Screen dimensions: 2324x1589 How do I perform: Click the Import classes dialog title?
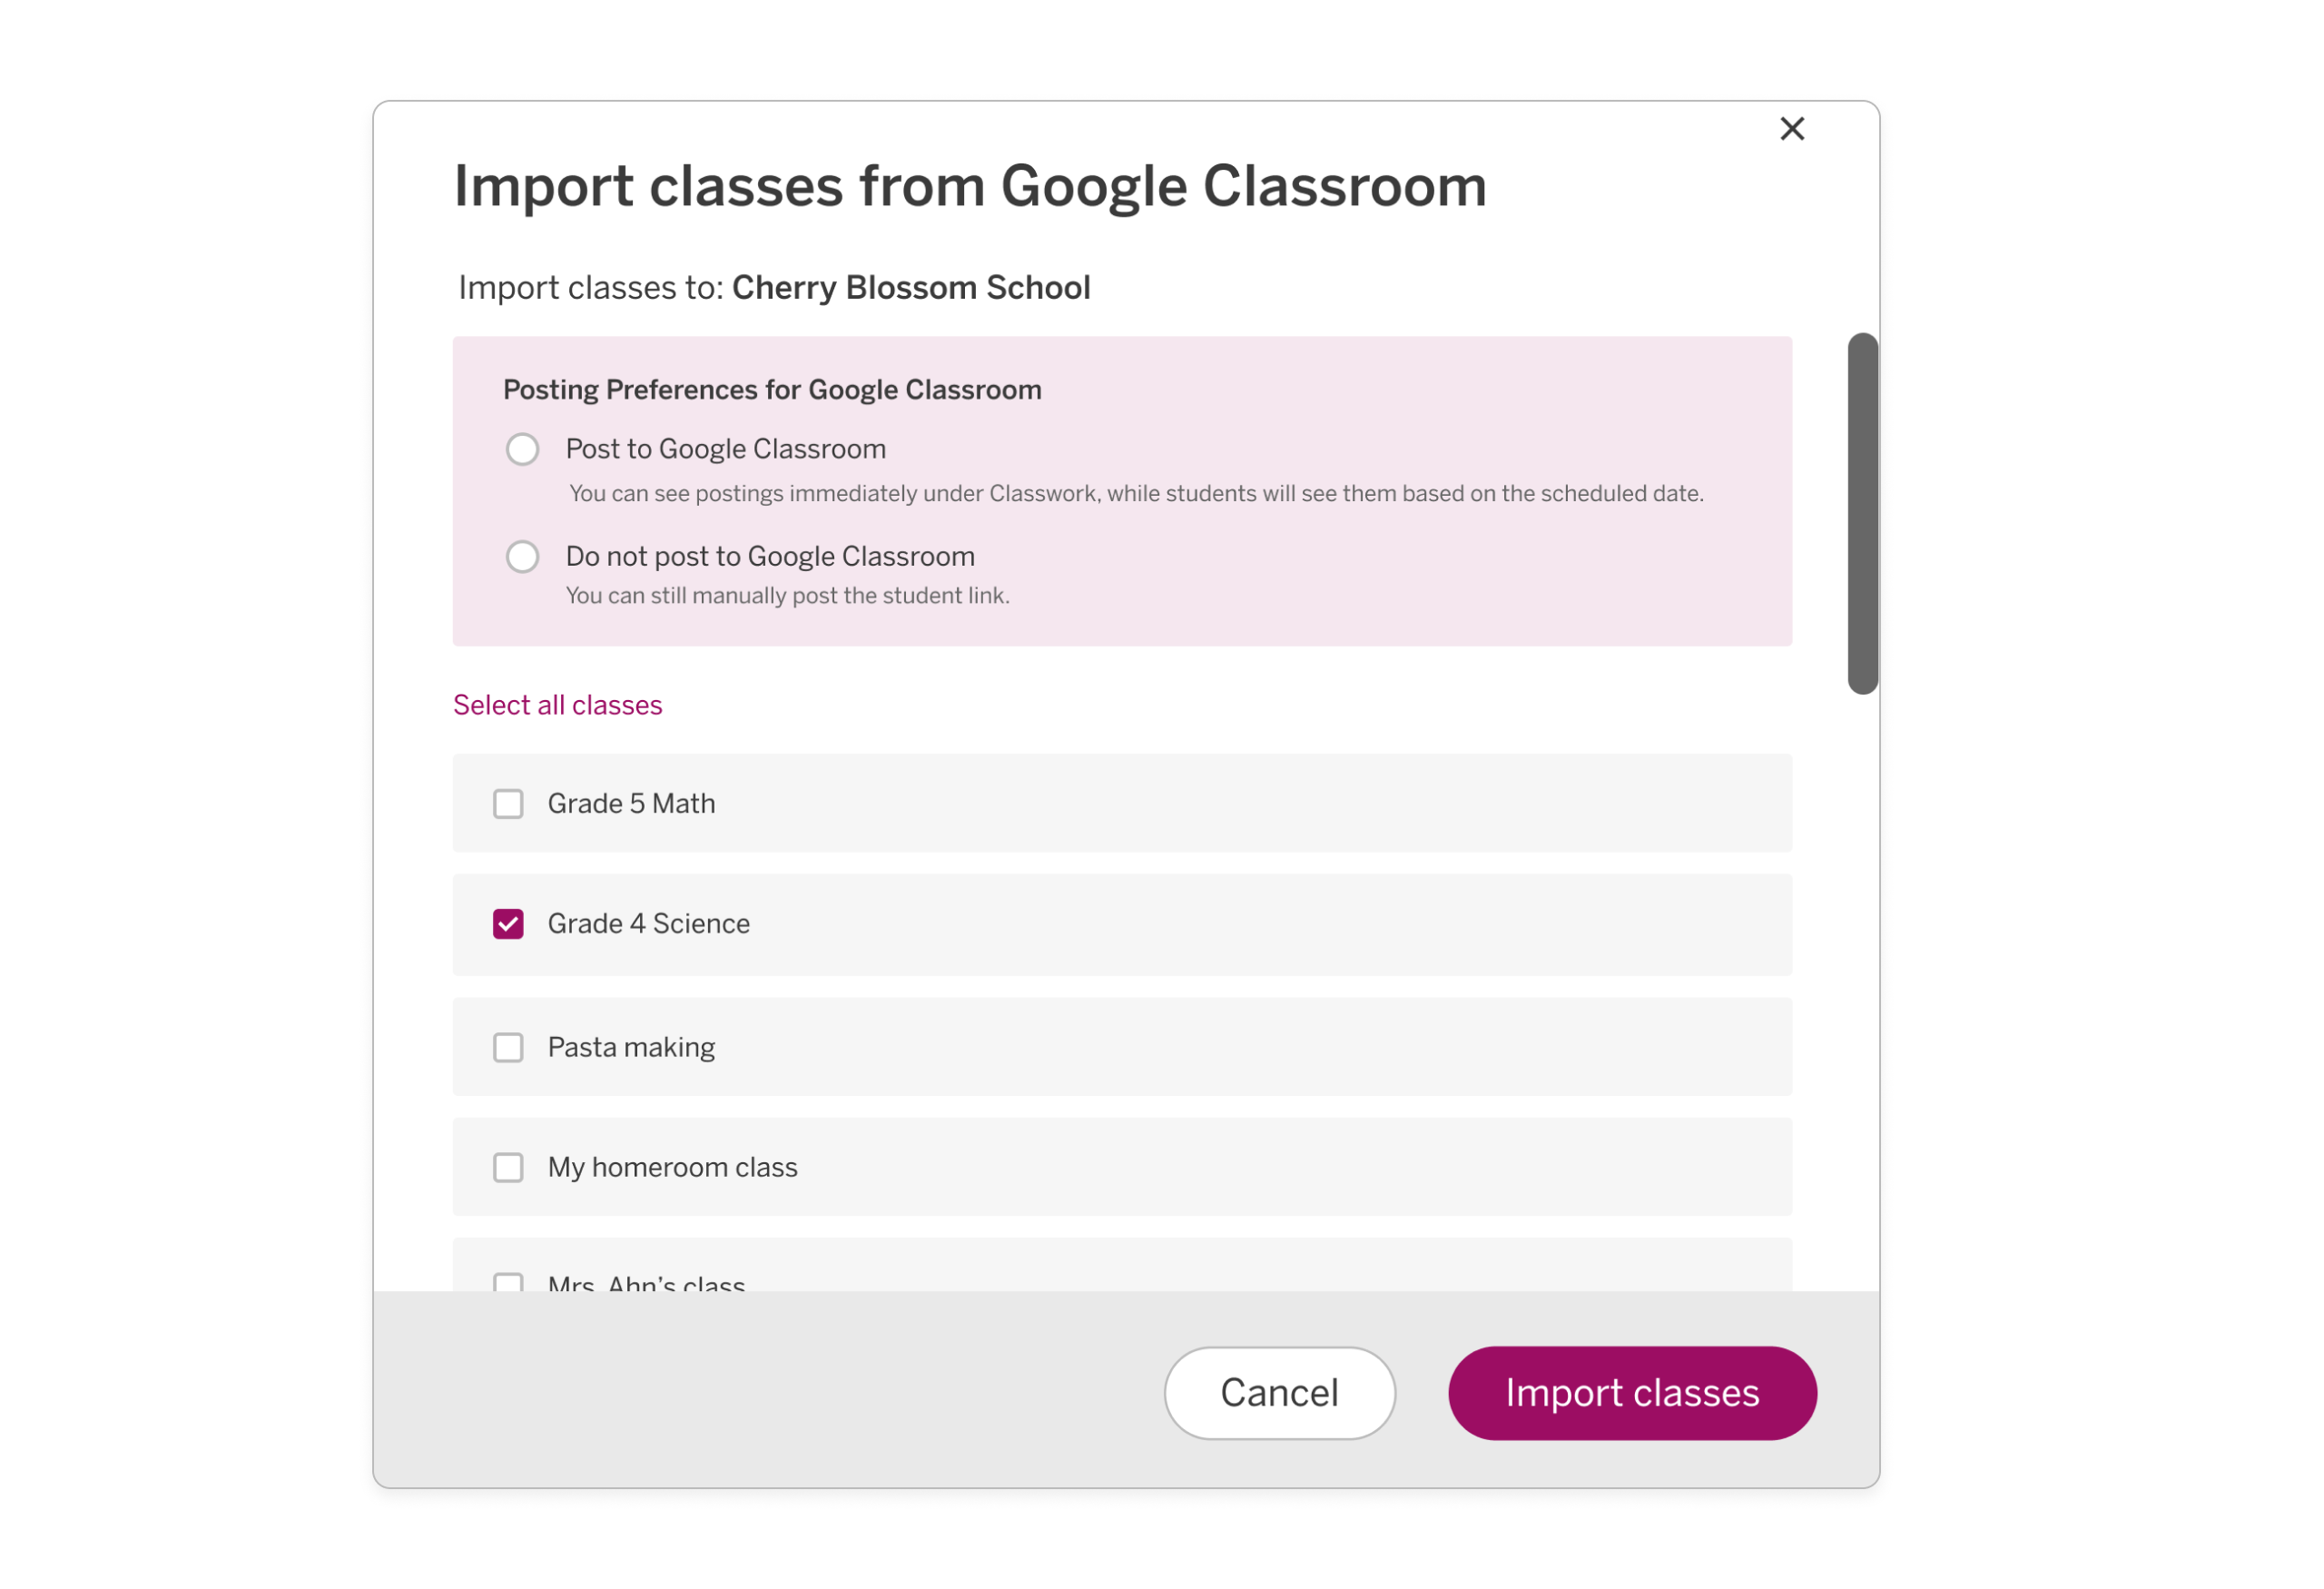[x=970, y=186]
